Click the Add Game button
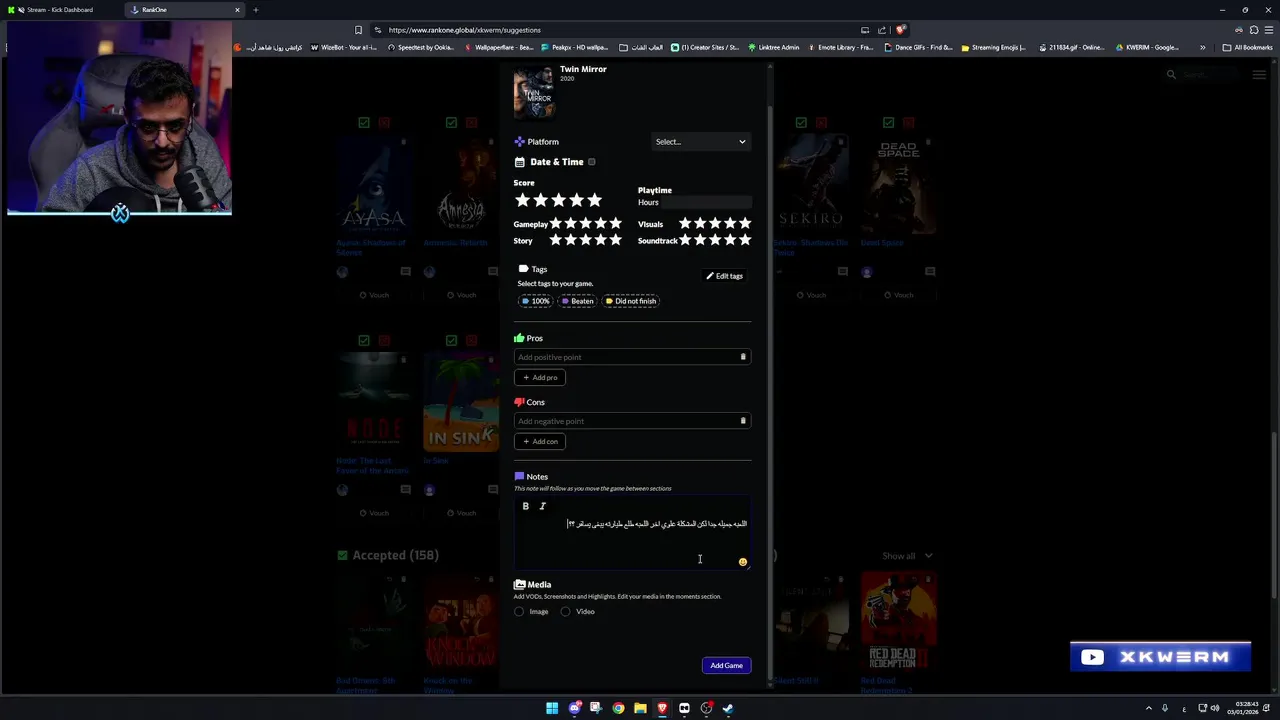1280x720 pixels. [726, 666]
